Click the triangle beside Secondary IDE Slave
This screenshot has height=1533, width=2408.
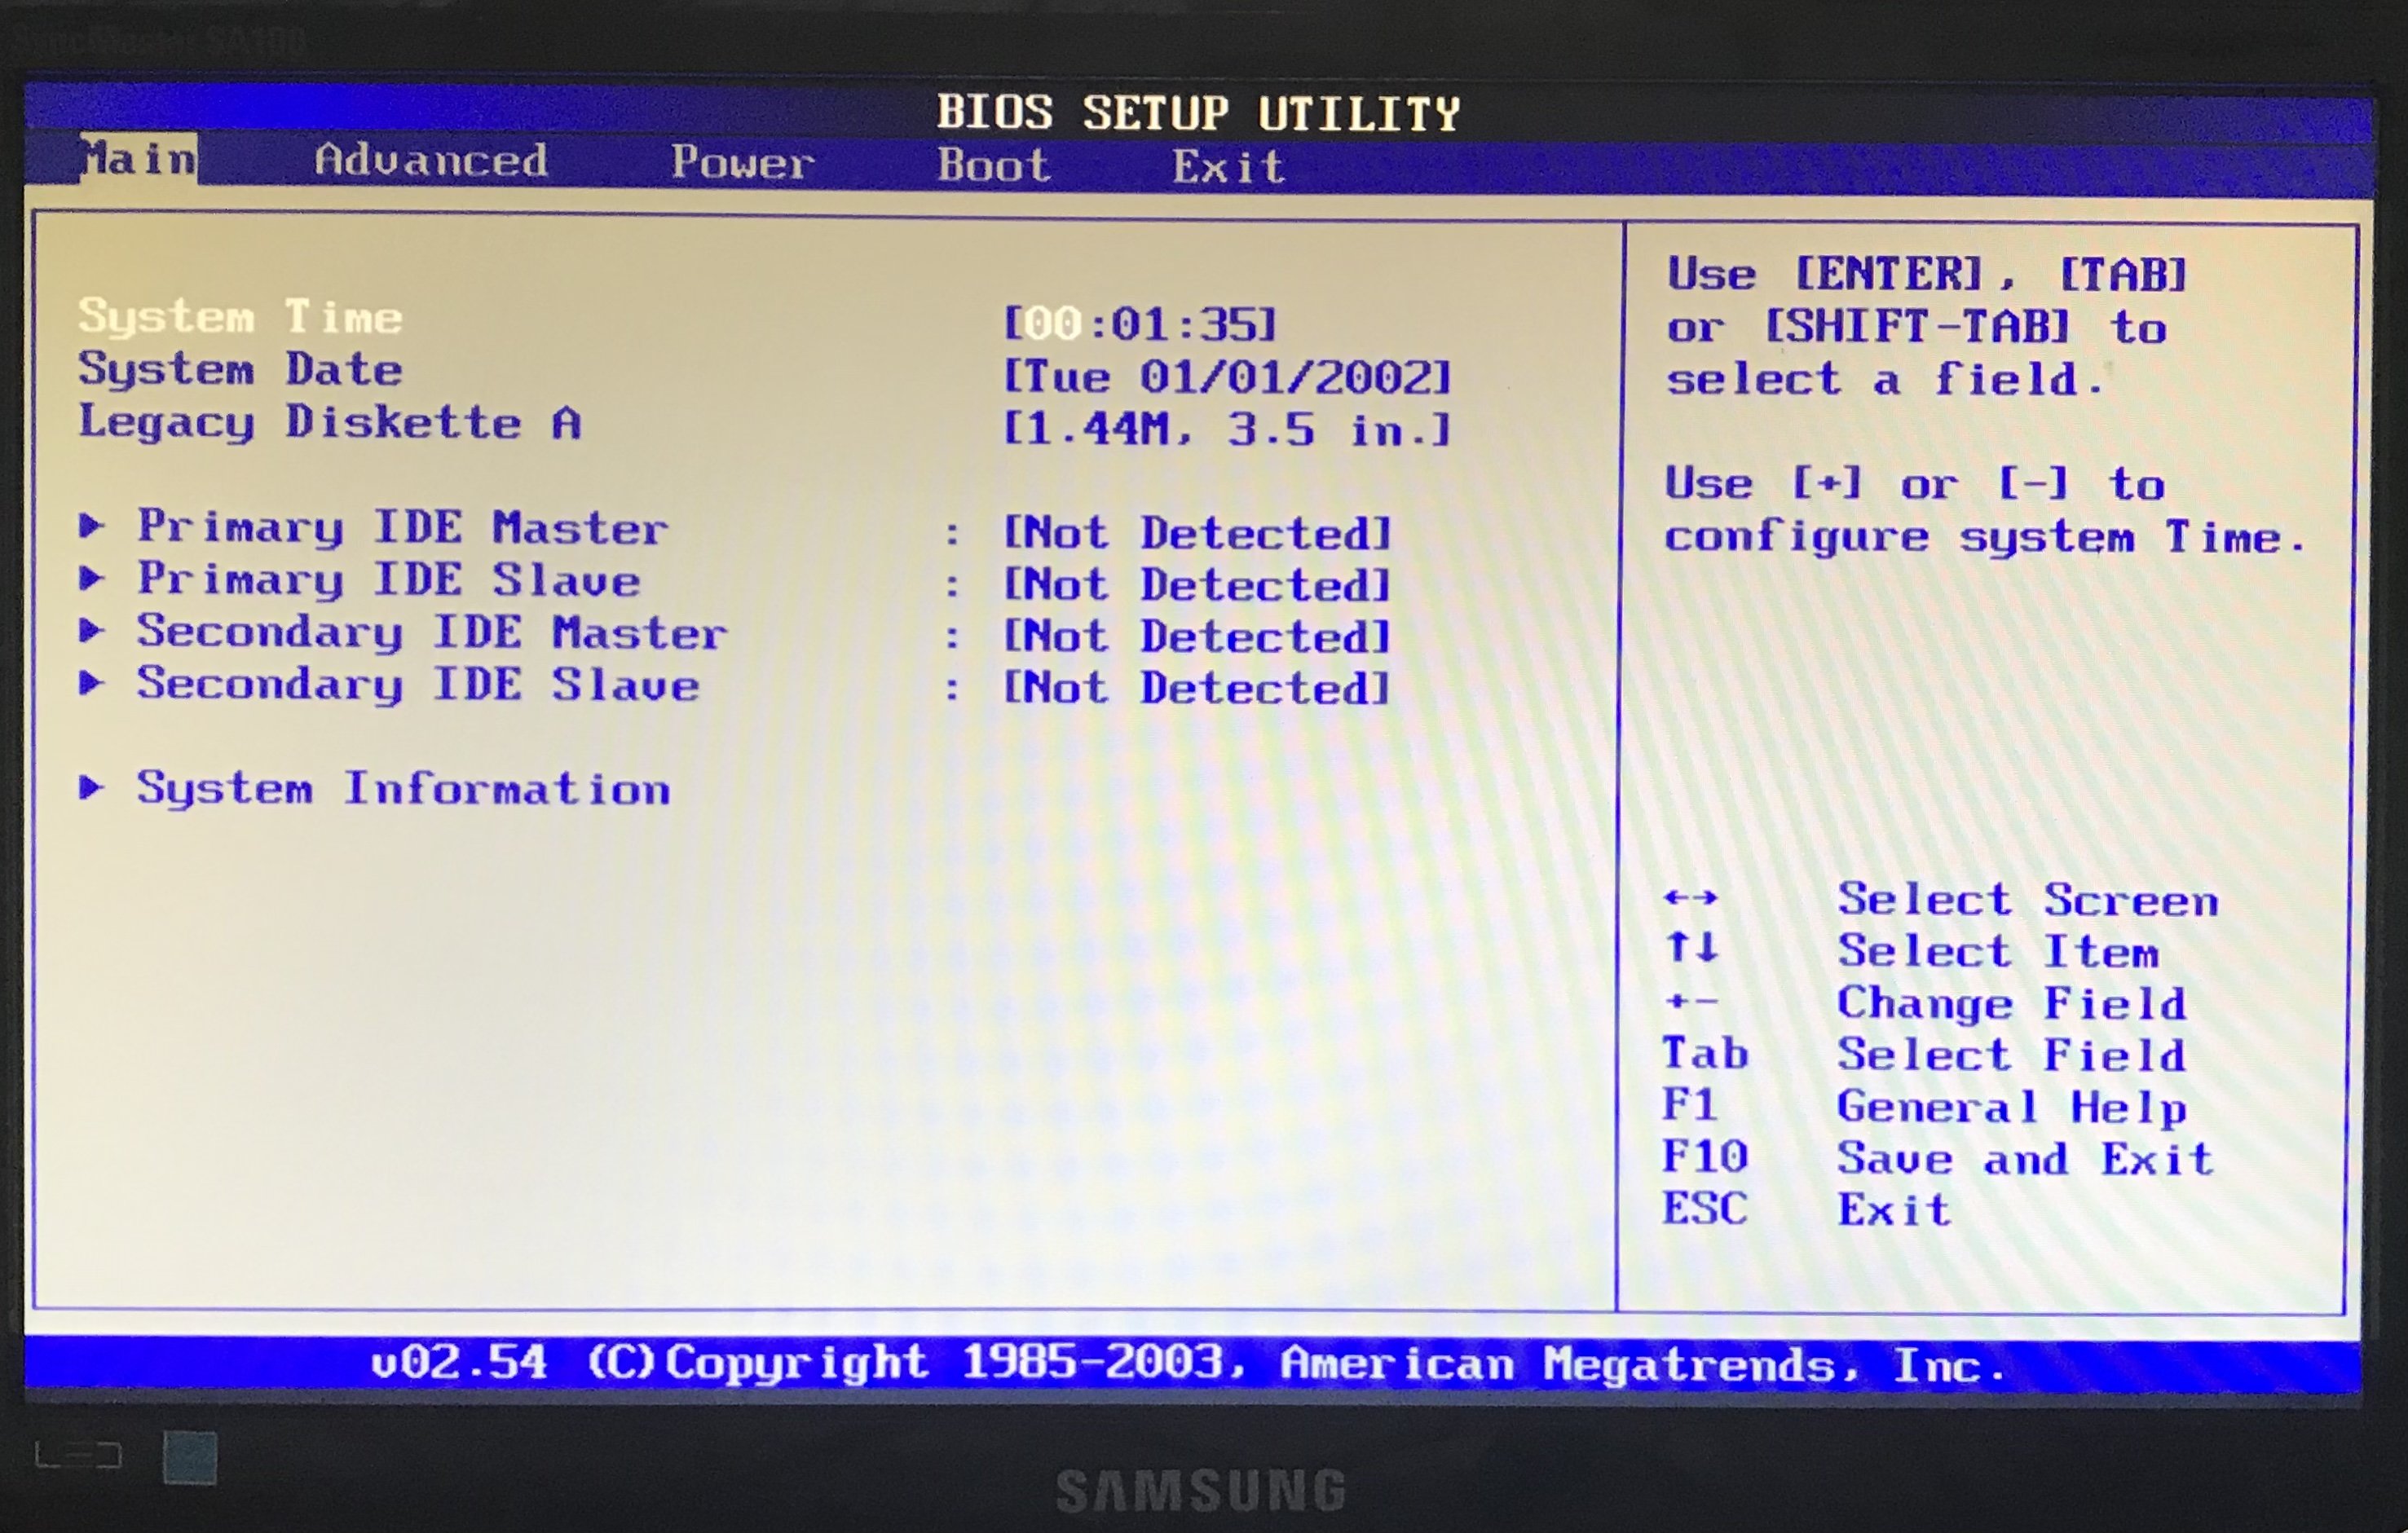coord(91,683)
